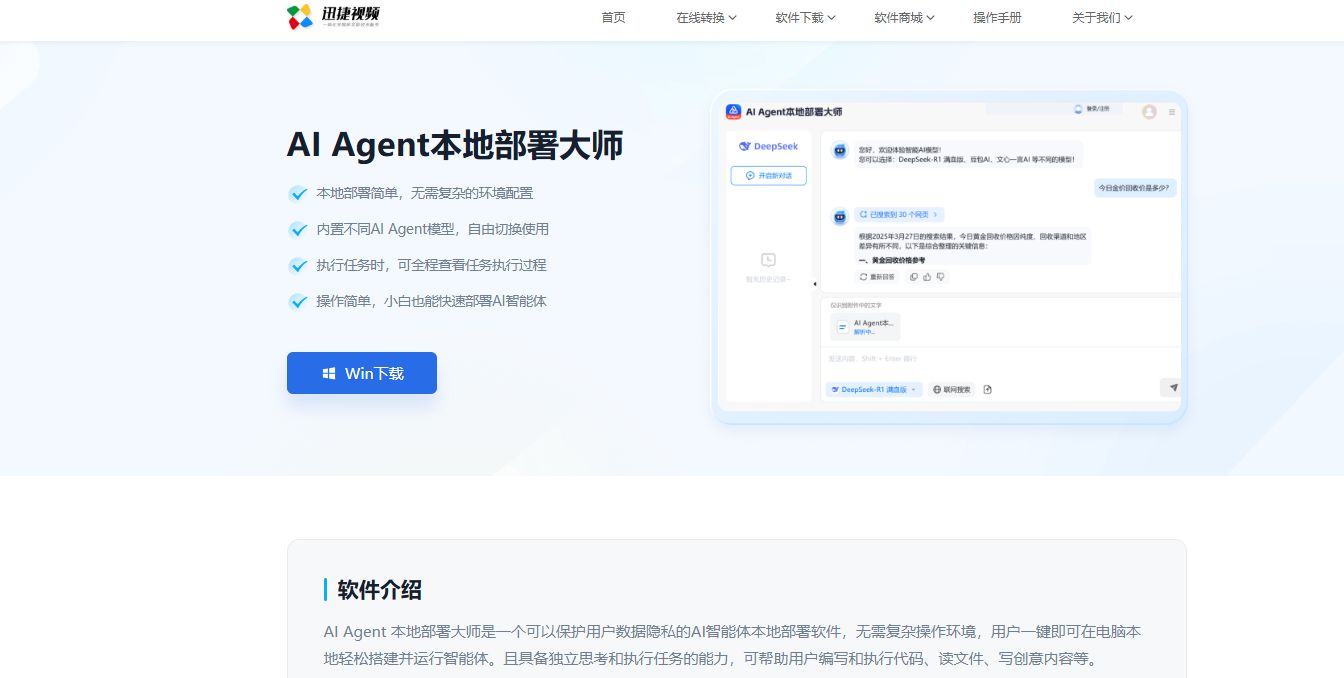Image resolution: width=1344 pixels, height=678 pixels.
Task: Click the text 执行任务时，可全程查看任务执行过程
Action: (432, 265)
